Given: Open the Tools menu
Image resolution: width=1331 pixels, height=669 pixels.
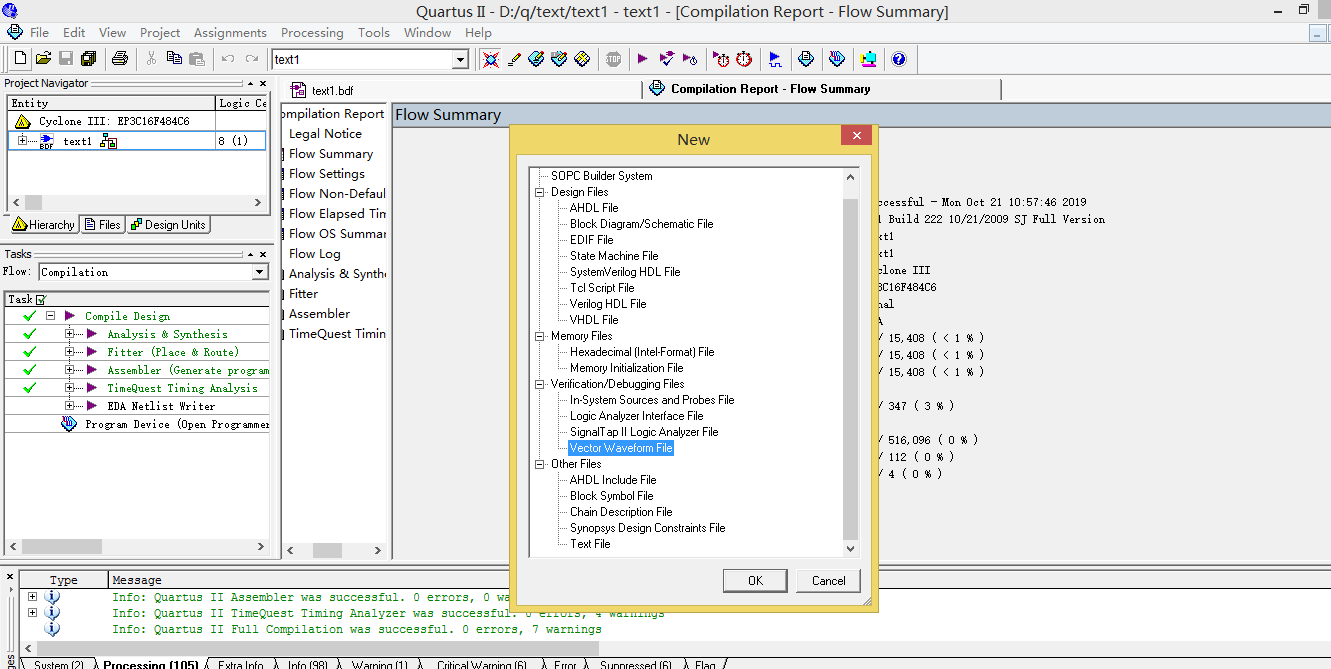Looking at the screenshot, I should [374, 32].
